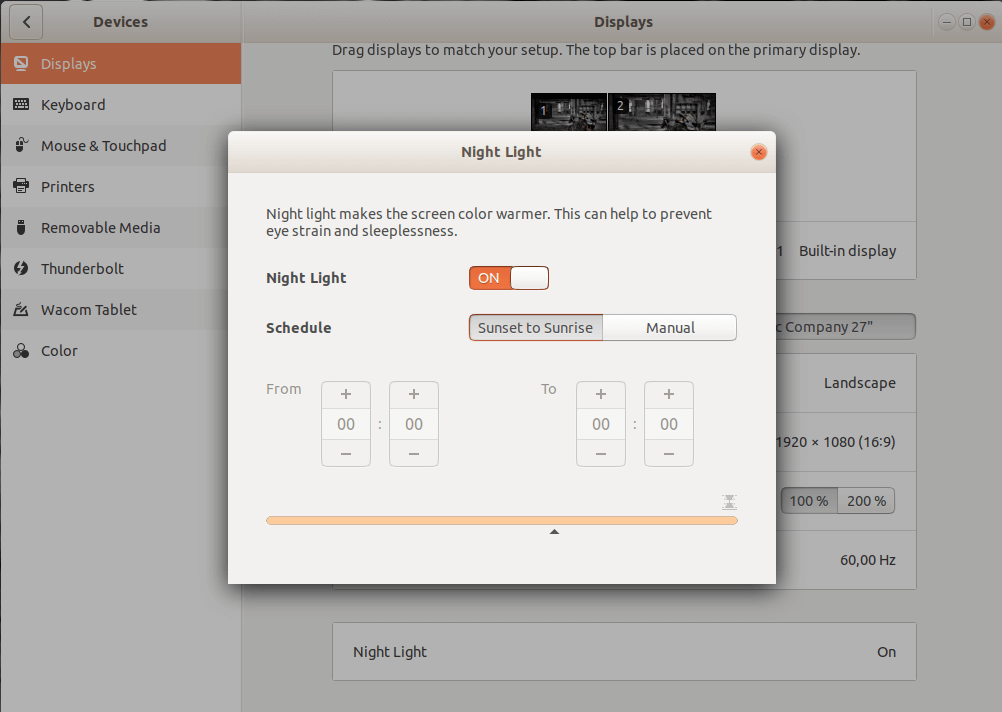Close the Night Light dialog
The width and height of the screenshot is (1002, 712).
[x=759, y=152]
